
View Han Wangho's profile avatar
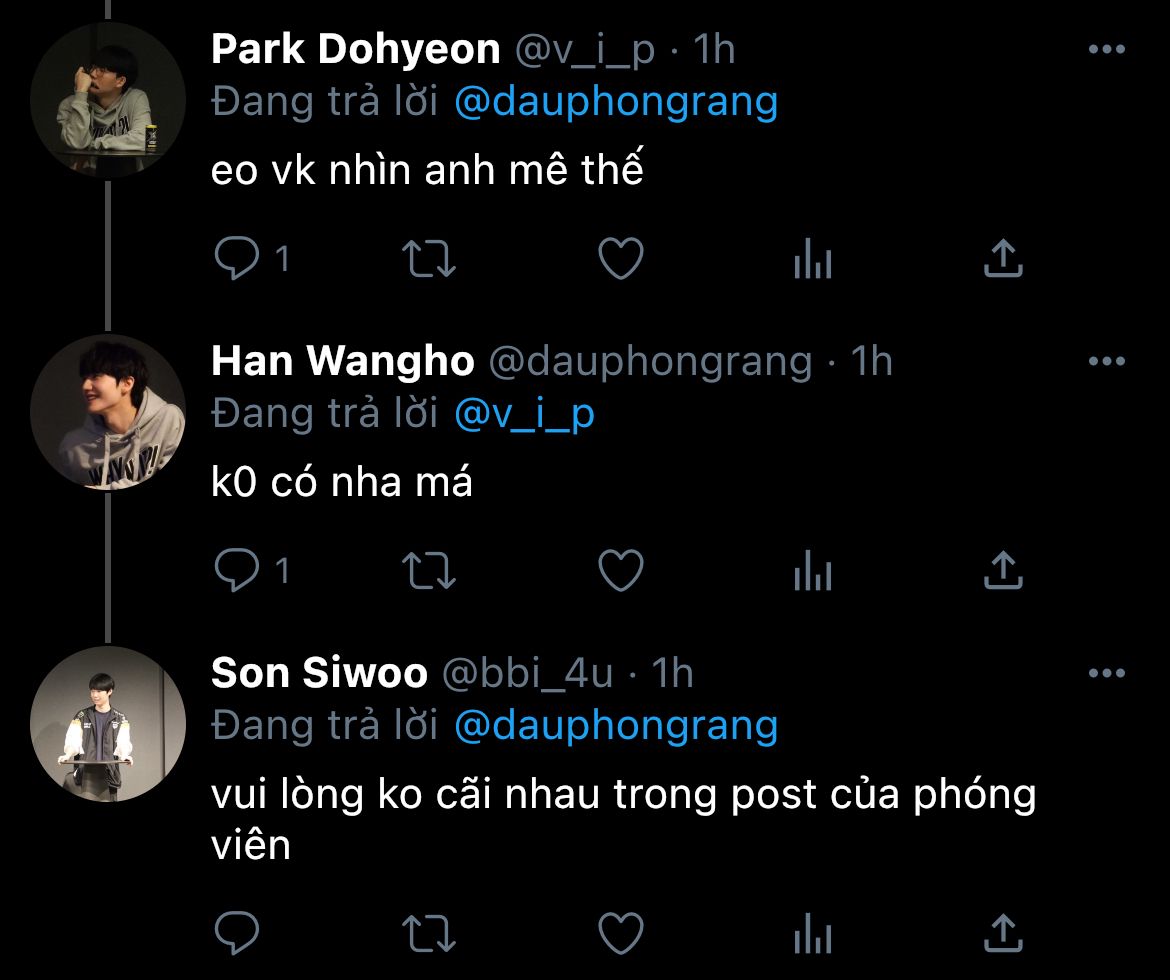point(108,412)
